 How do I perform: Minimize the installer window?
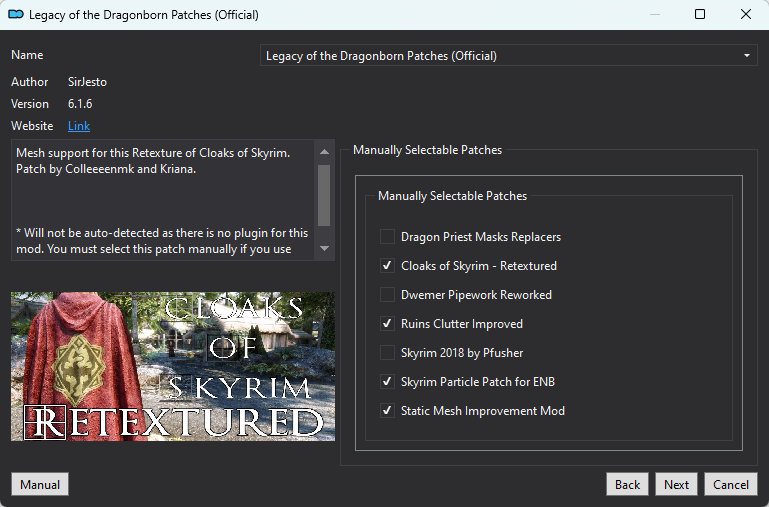655,14
